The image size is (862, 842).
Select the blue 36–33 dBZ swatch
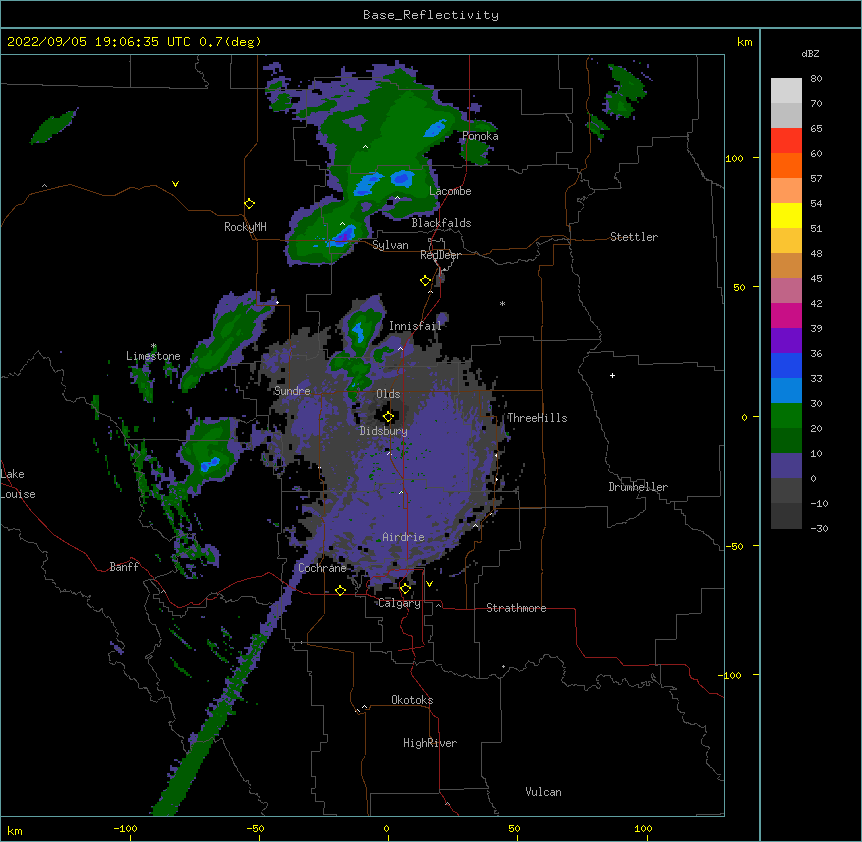[786, 365]
